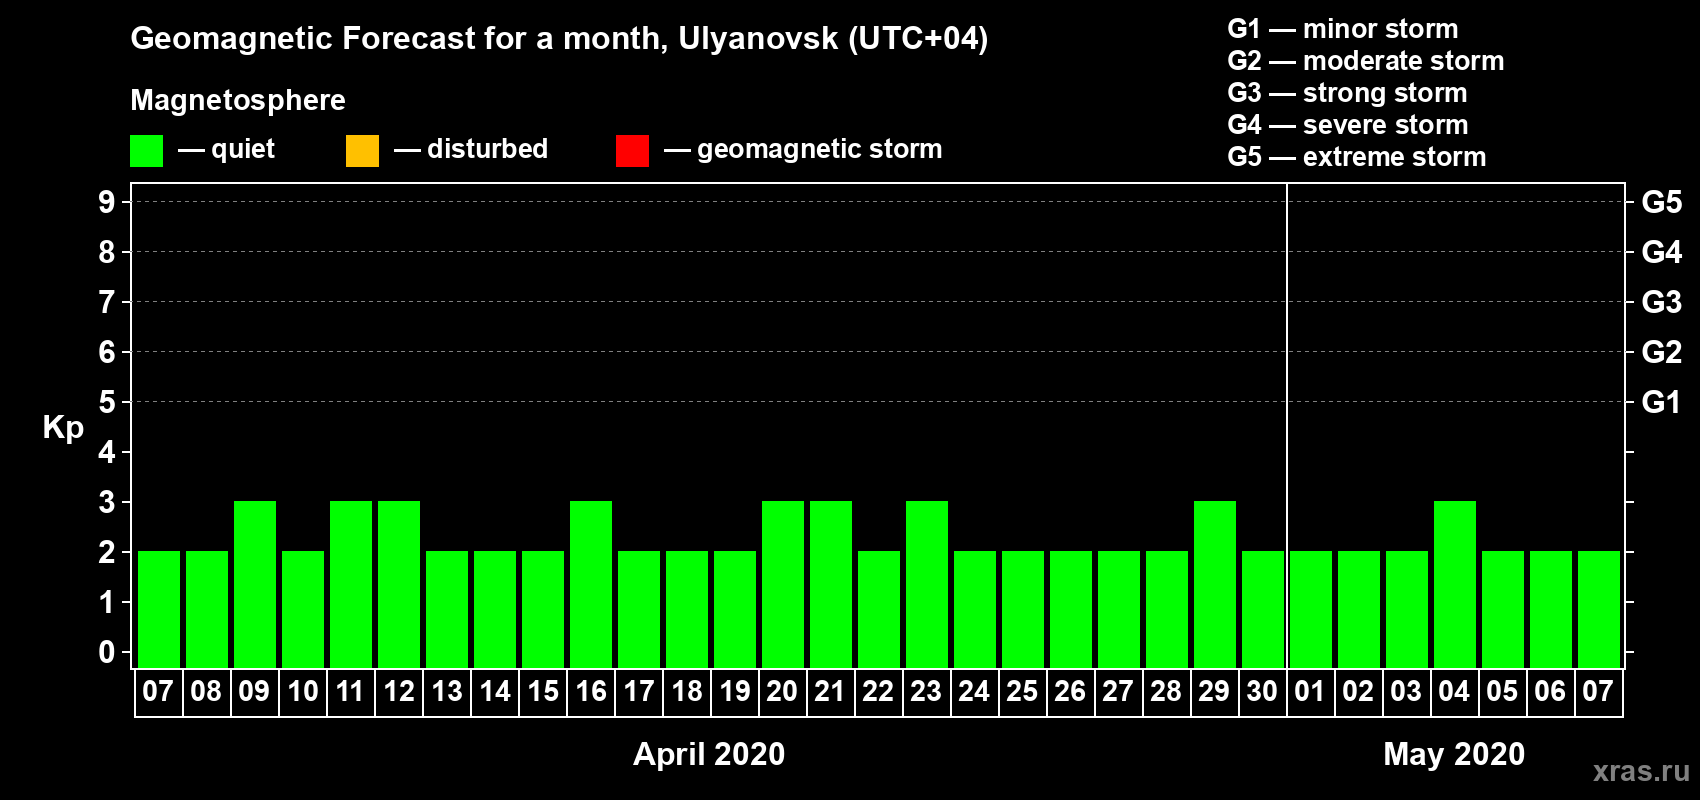Select the April 16 Kp bar
This screenshot has width=1700, height=800.
pyautogui.click(x=591, y=584)
